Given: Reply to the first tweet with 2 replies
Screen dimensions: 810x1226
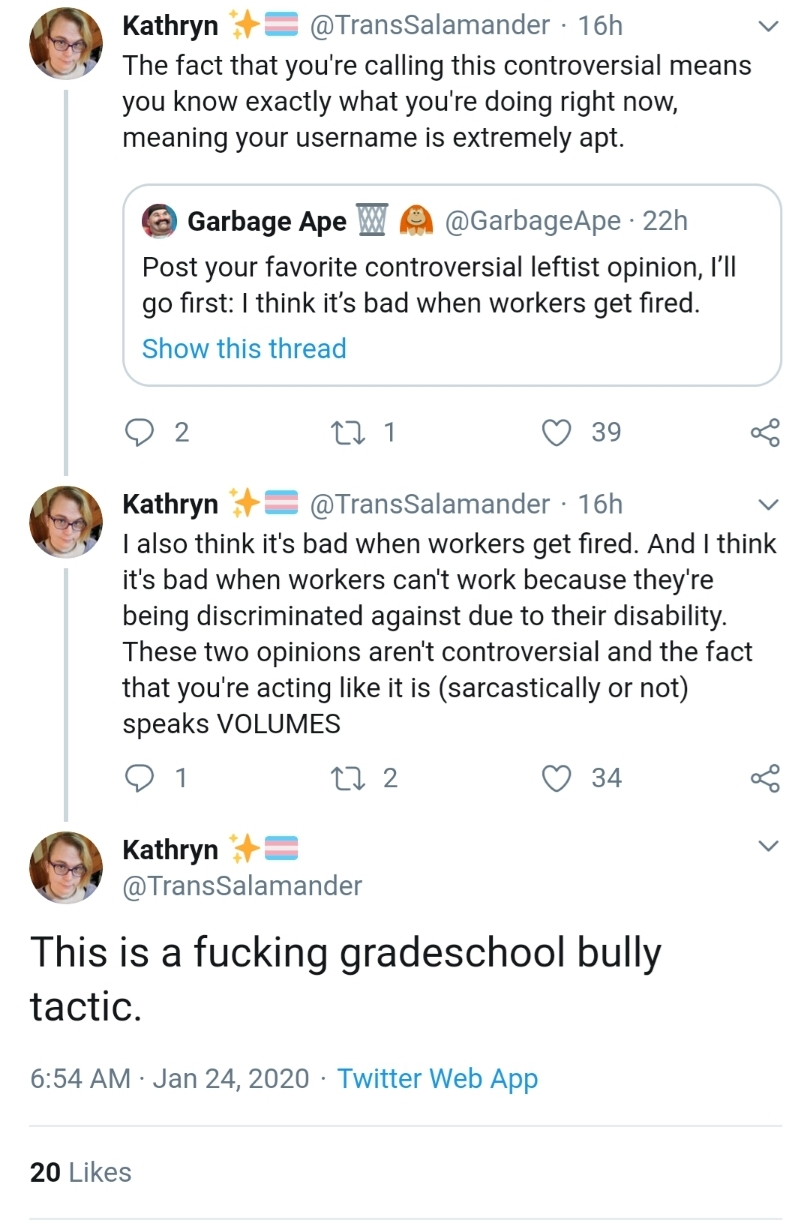Looking at the screenshot, I should point(137,432).
